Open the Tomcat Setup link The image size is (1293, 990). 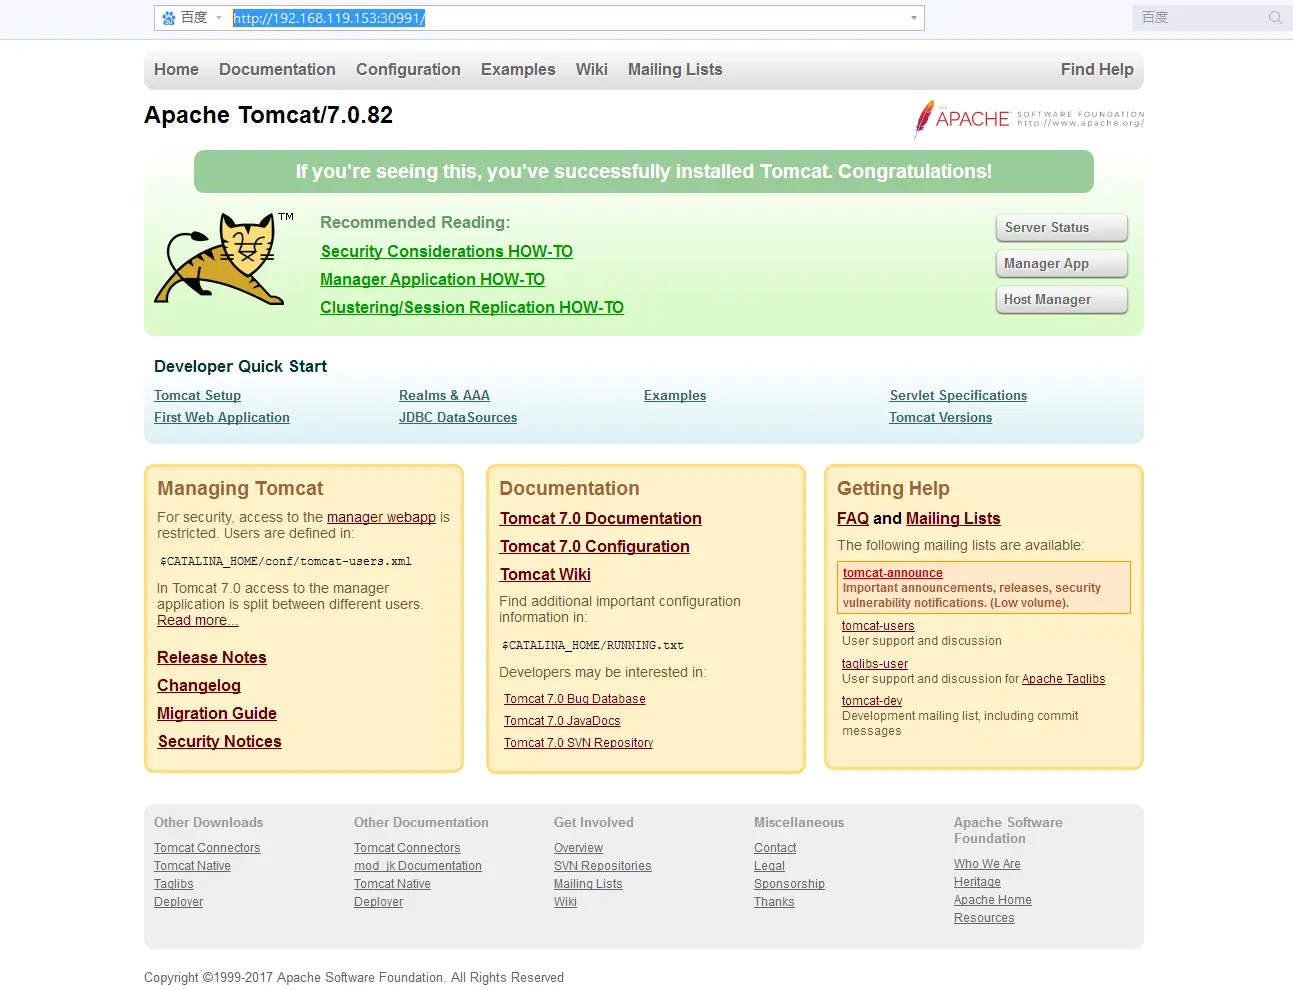(x=197, y=396)
